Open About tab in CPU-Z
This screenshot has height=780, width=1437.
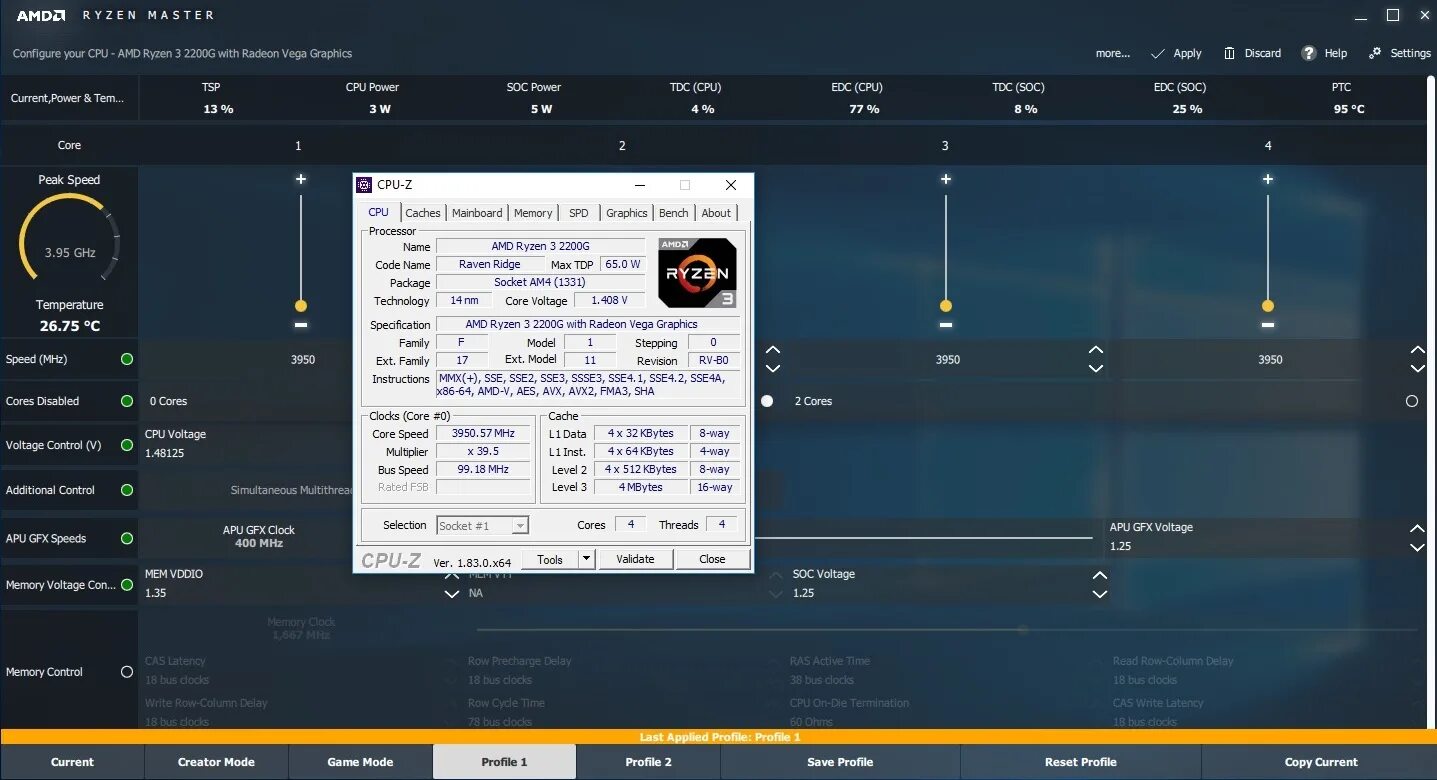(716, 213)
